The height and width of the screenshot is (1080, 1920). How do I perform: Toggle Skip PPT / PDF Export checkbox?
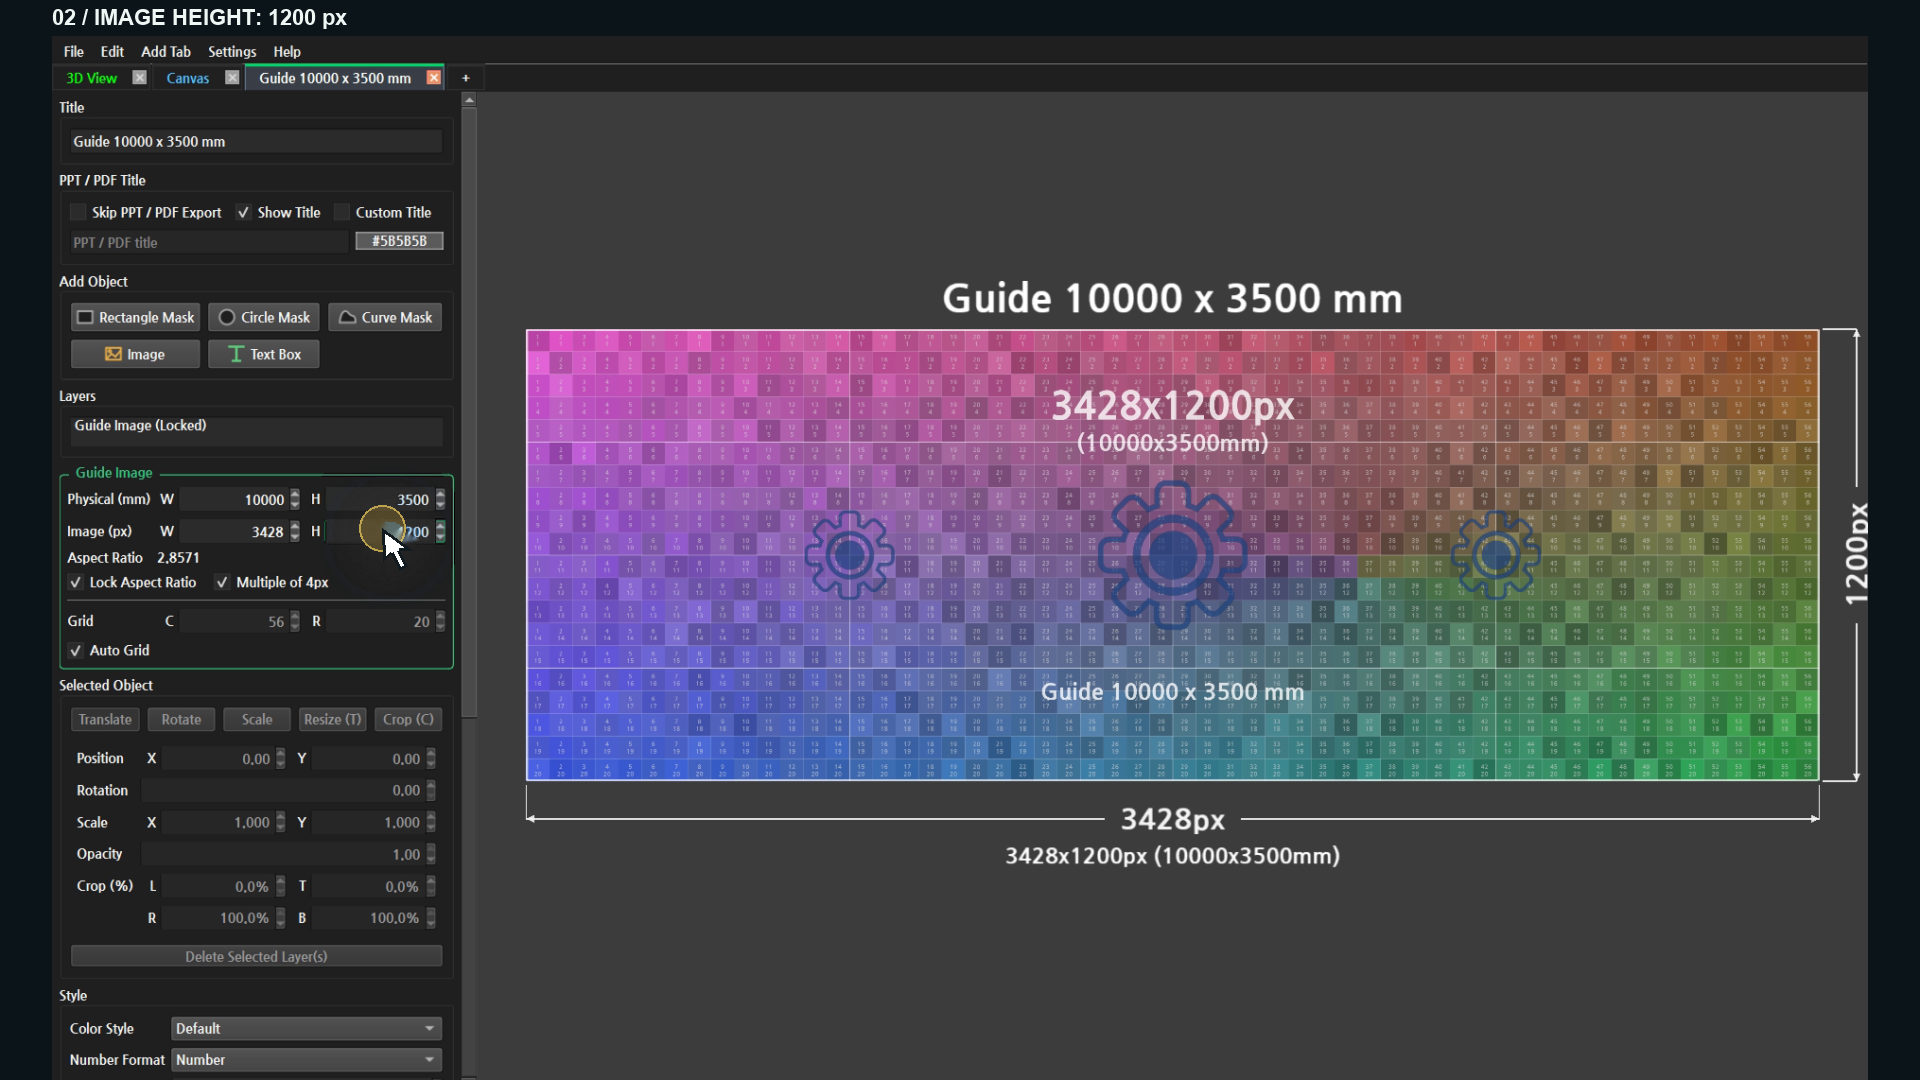pos(78,212)
